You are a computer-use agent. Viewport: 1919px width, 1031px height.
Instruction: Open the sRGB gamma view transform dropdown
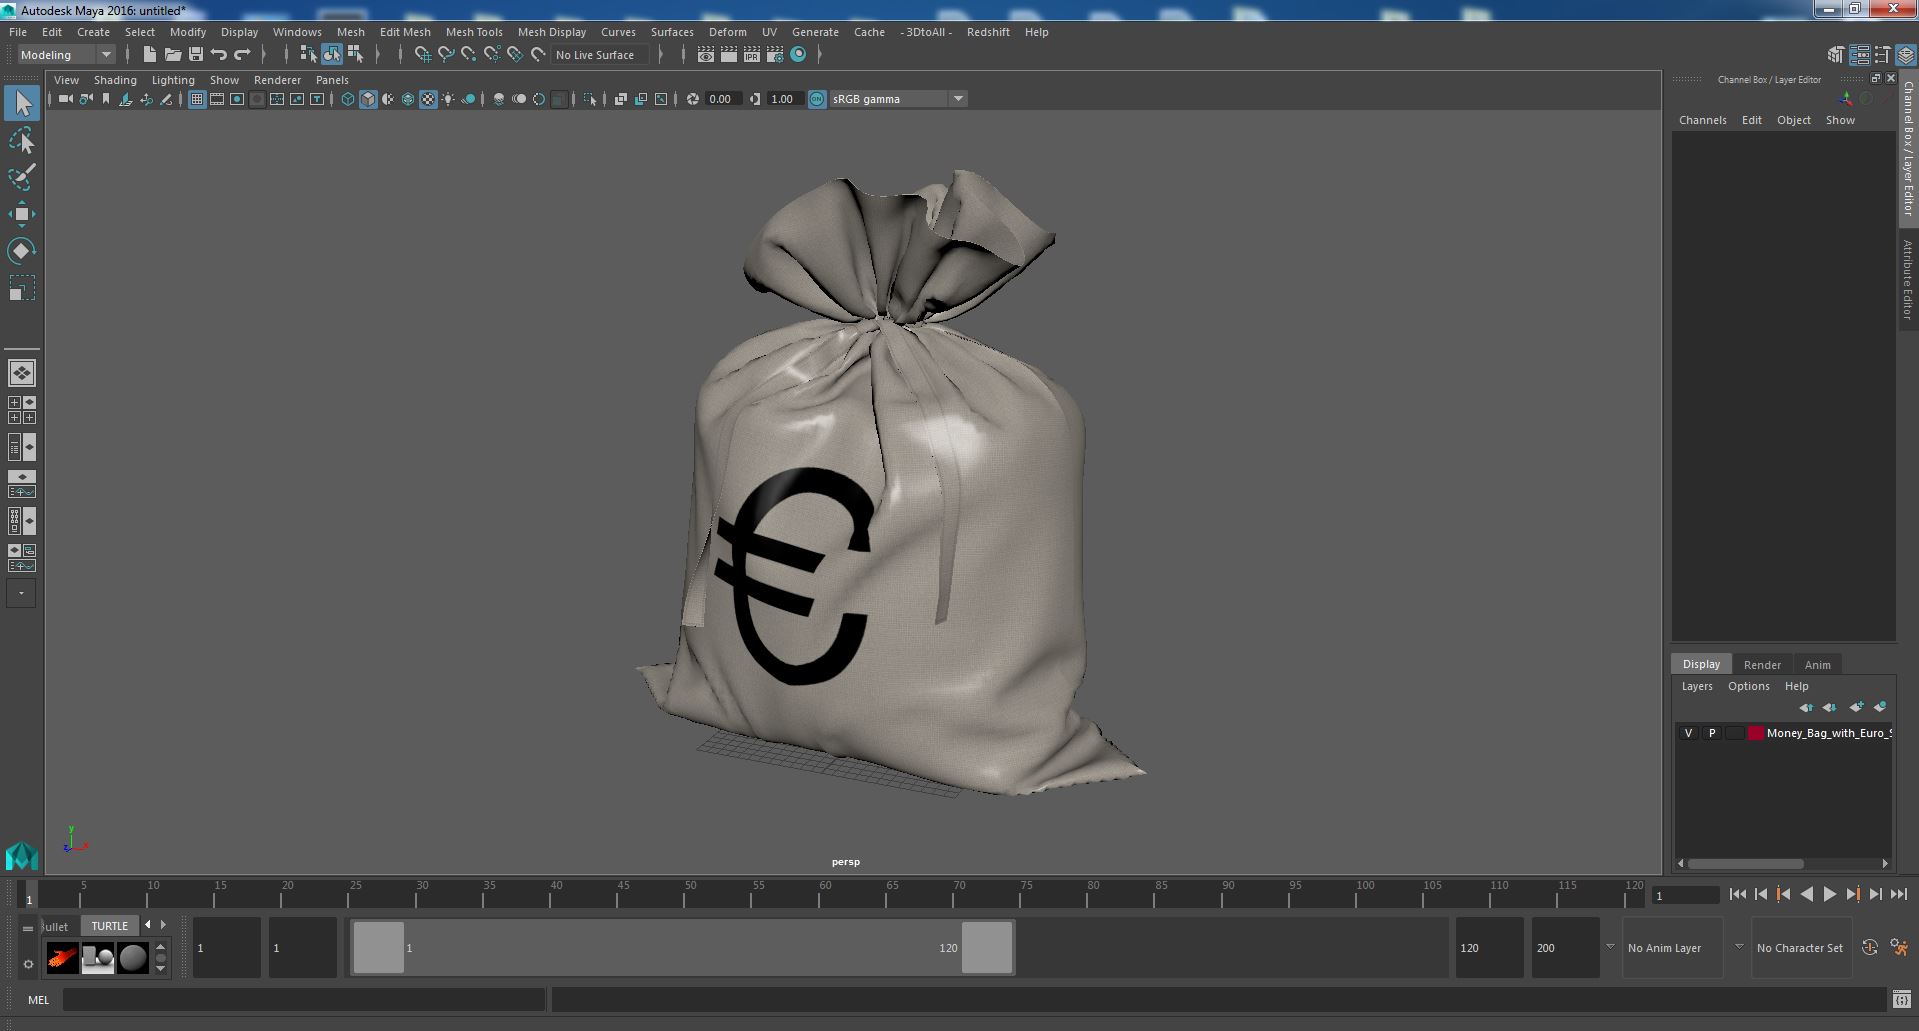click(x=898, y=99)
